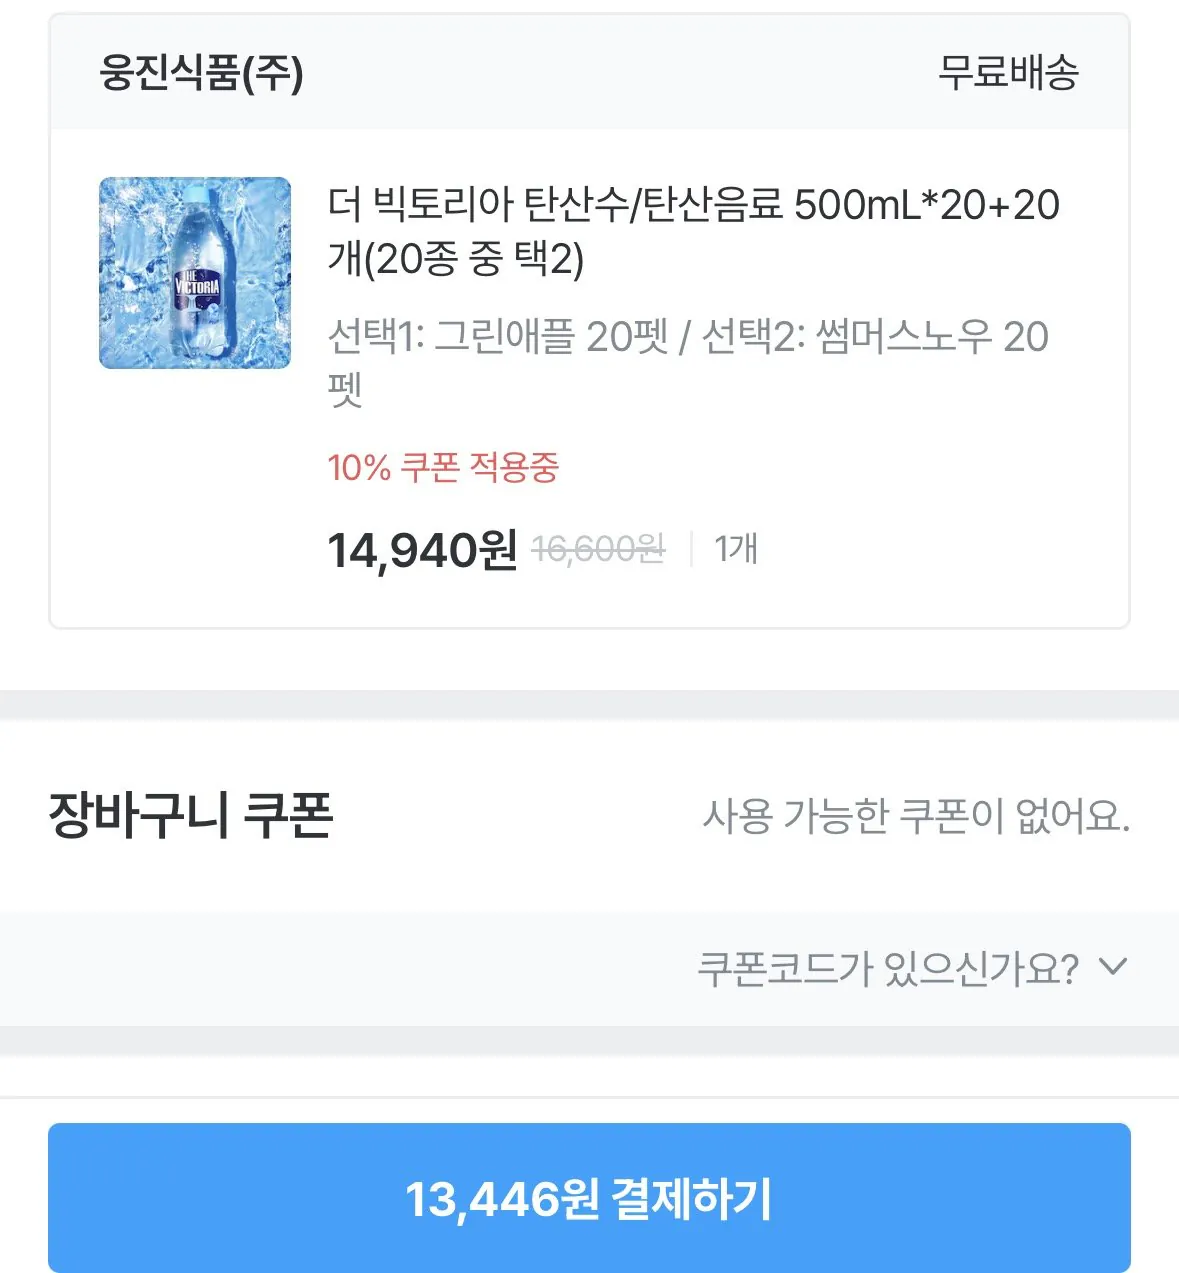The width and height of the screenshot is (1179, 1273).
Task: Click the thin line above the 결제하기 button
Action: 589,1097
